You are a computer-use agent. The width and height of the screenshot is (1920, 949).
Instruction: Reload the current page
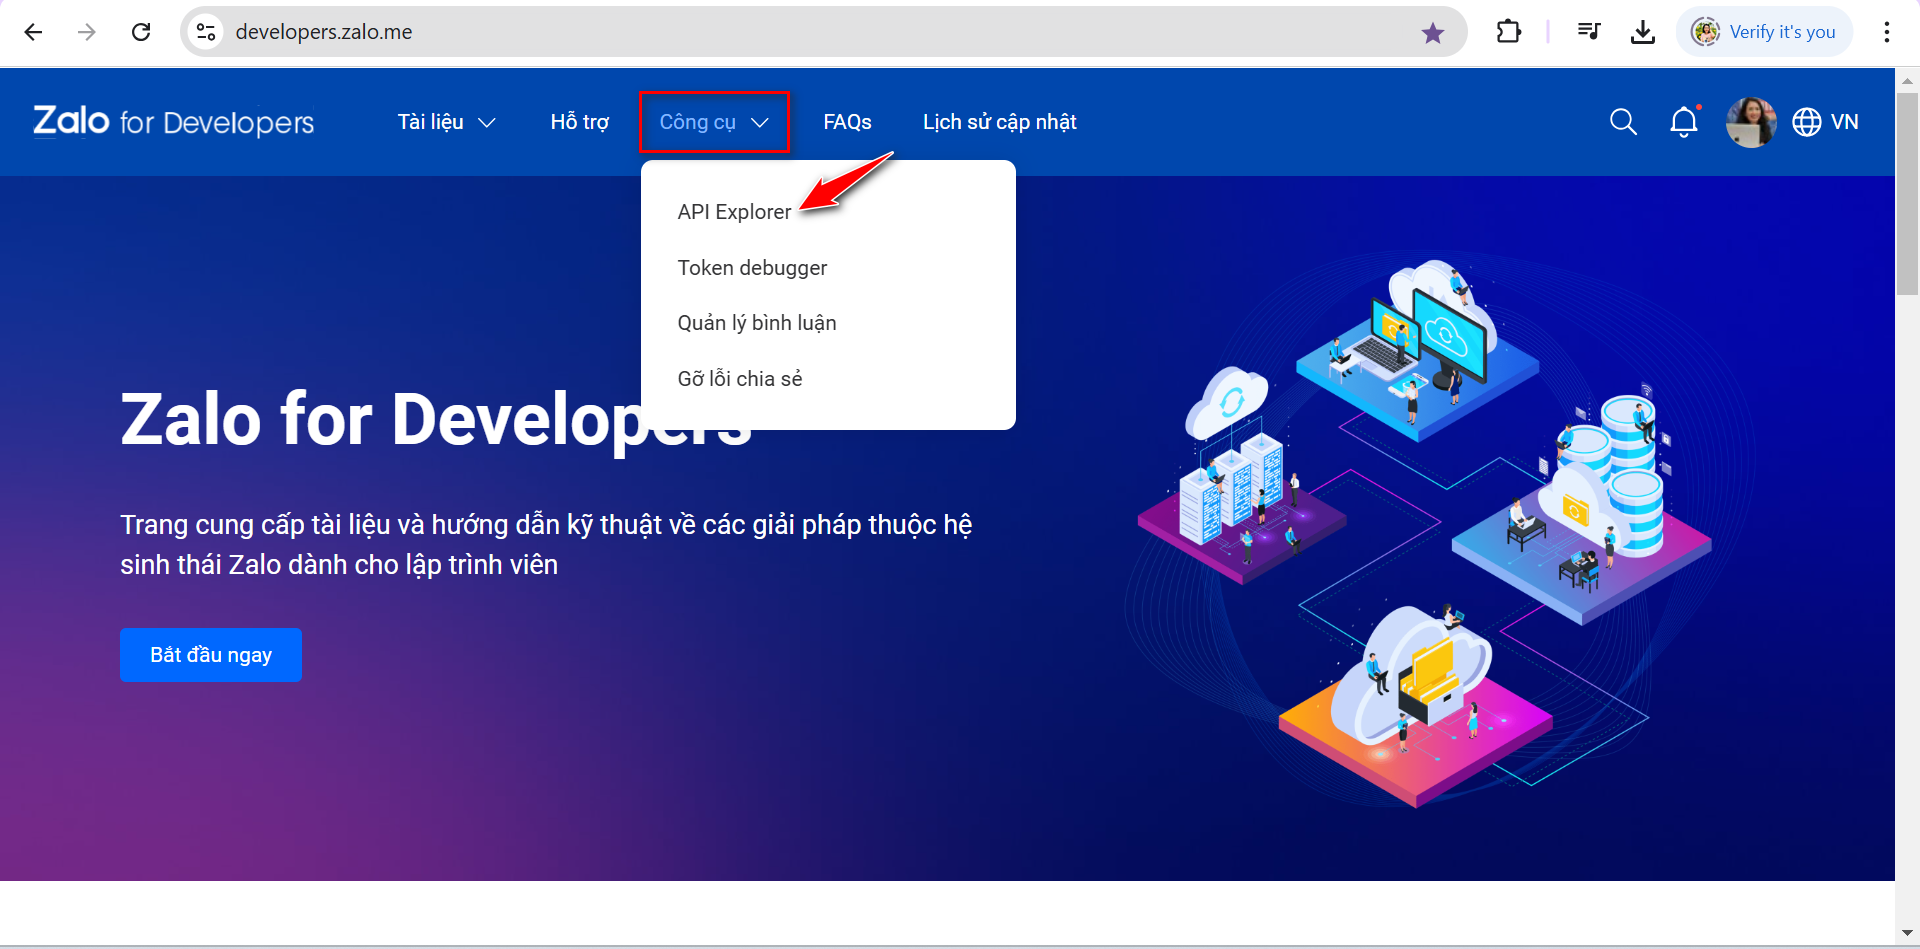[141, 31]
